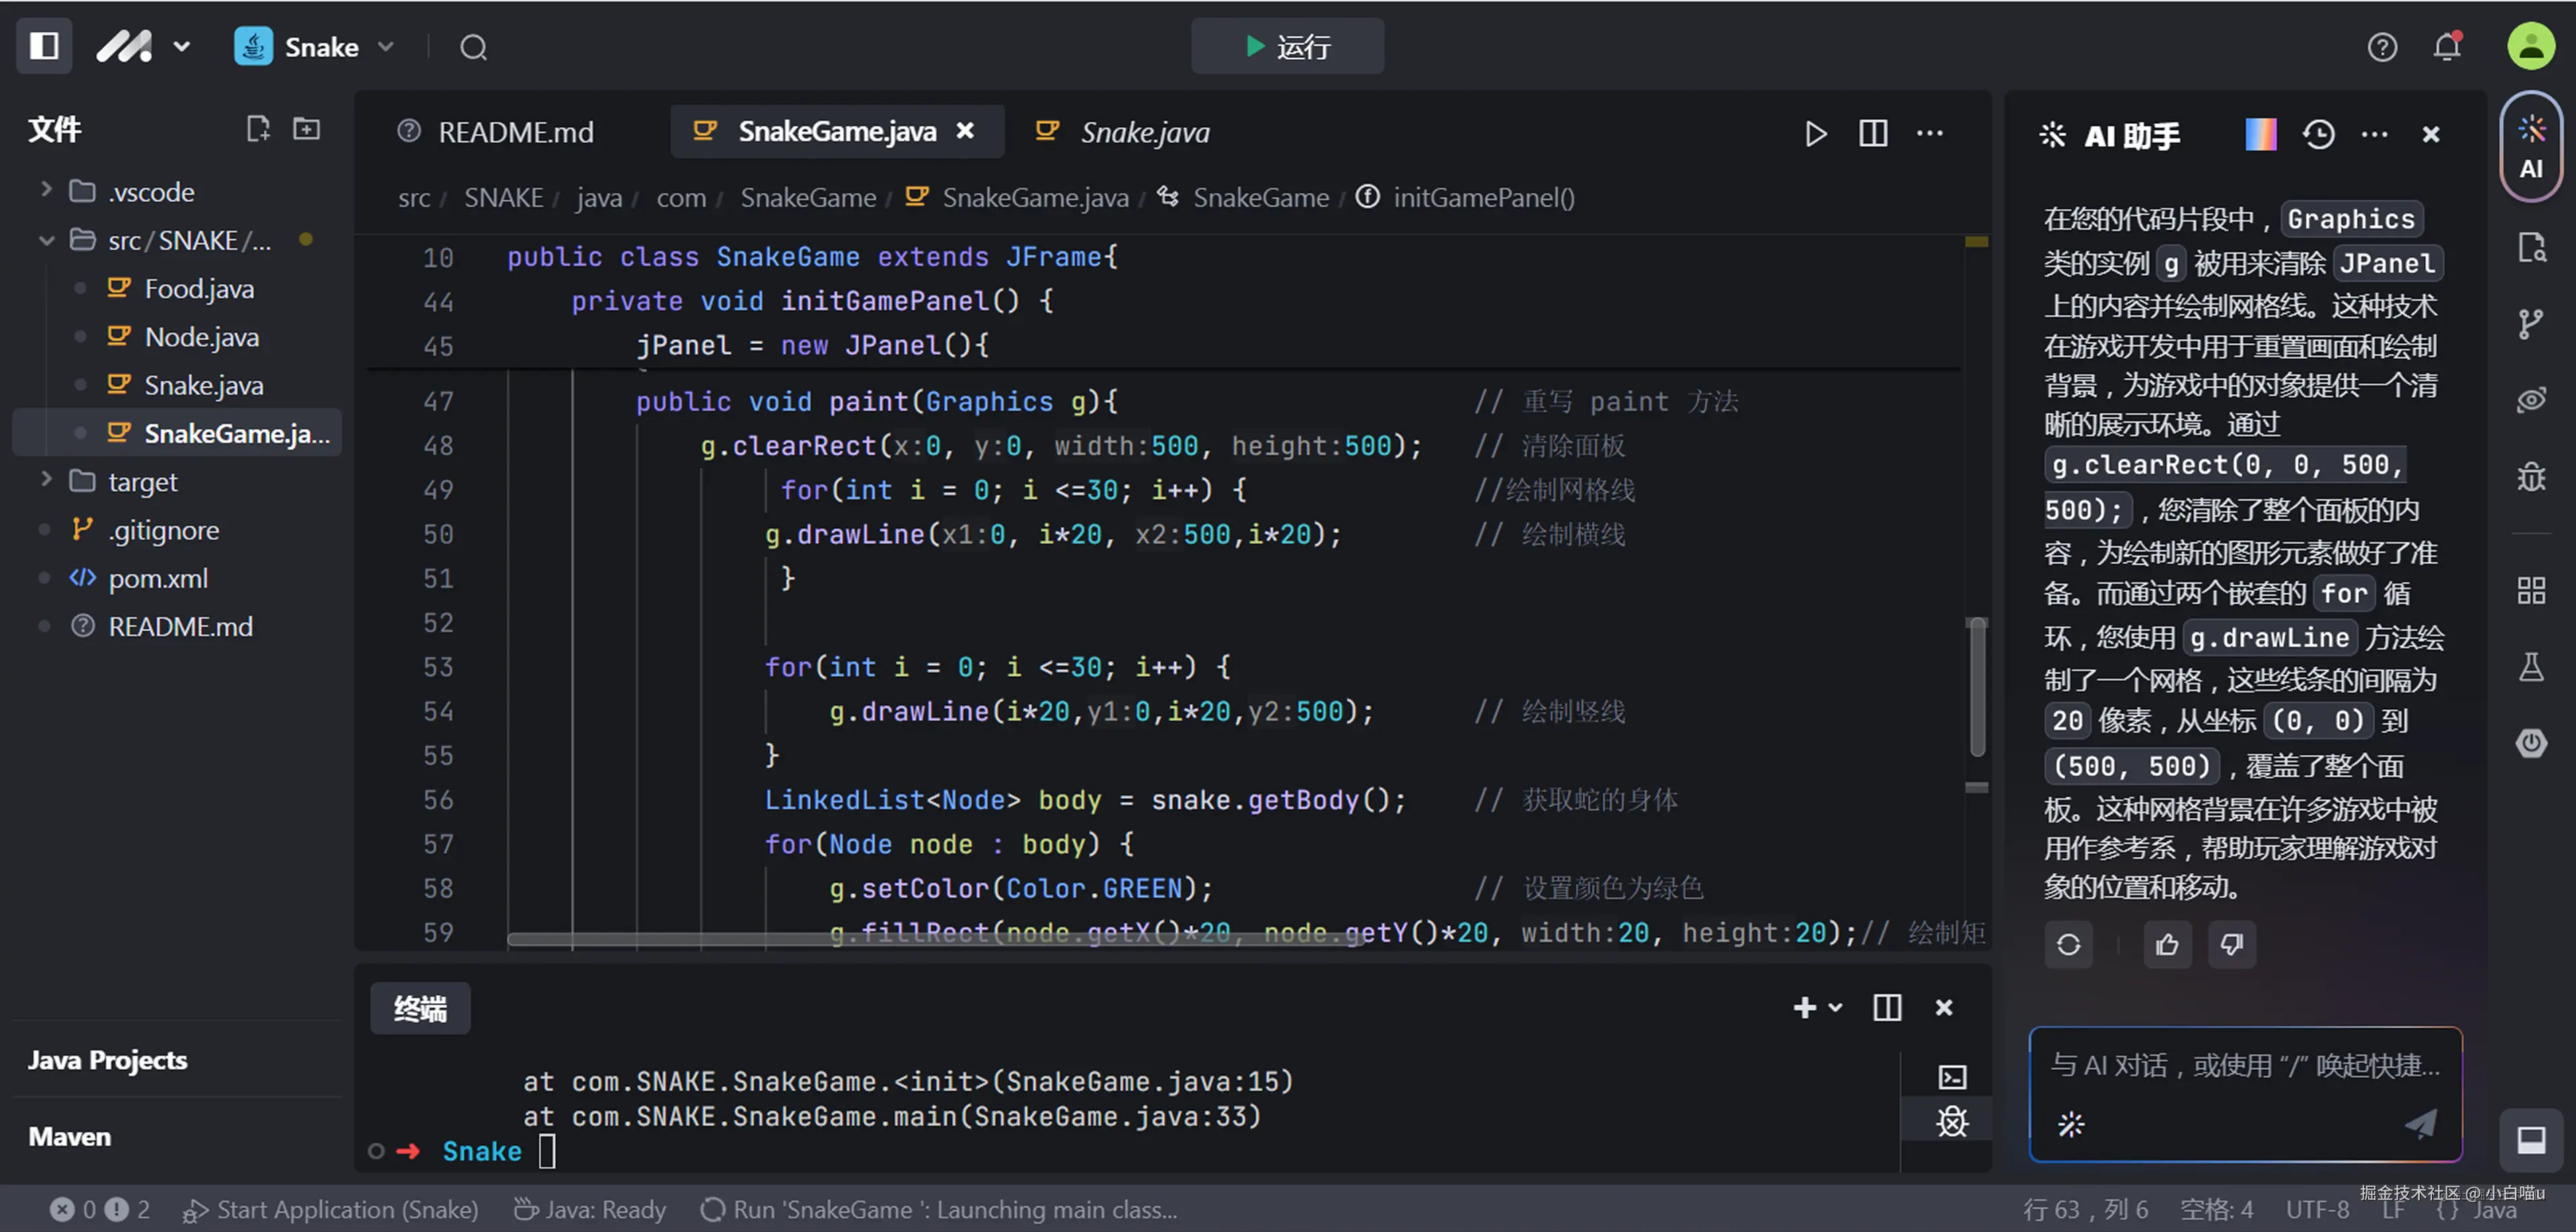Viewport: 2576px width, 1232px height.
Task: Click the split editor icon in tab bar
Action: point(1872,133)
